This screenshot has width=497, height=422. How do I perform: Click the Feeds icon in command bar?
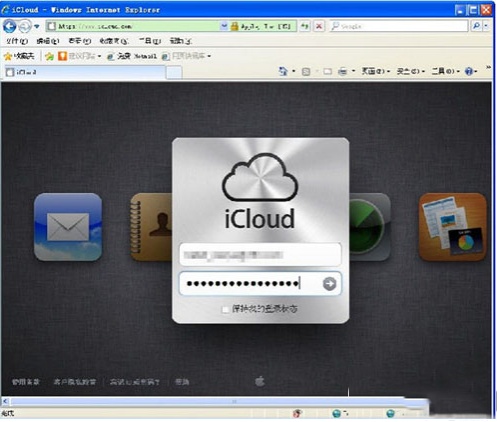306,71
